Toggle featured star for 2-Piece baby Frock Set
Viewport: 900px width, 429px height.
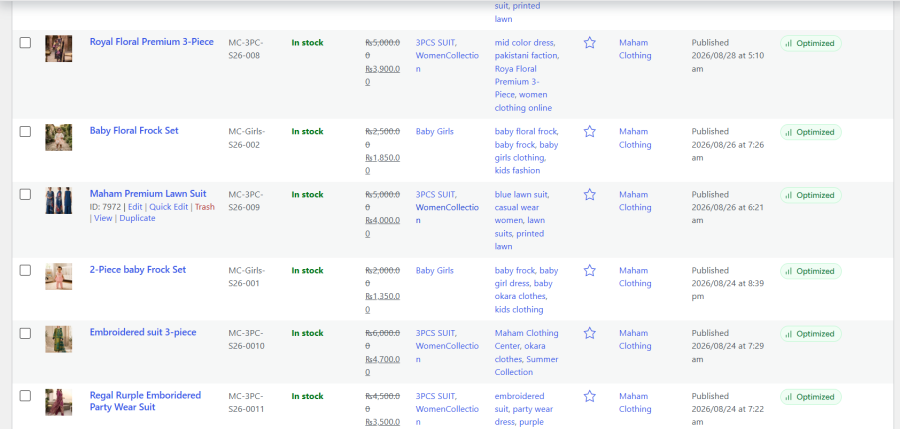589,270
